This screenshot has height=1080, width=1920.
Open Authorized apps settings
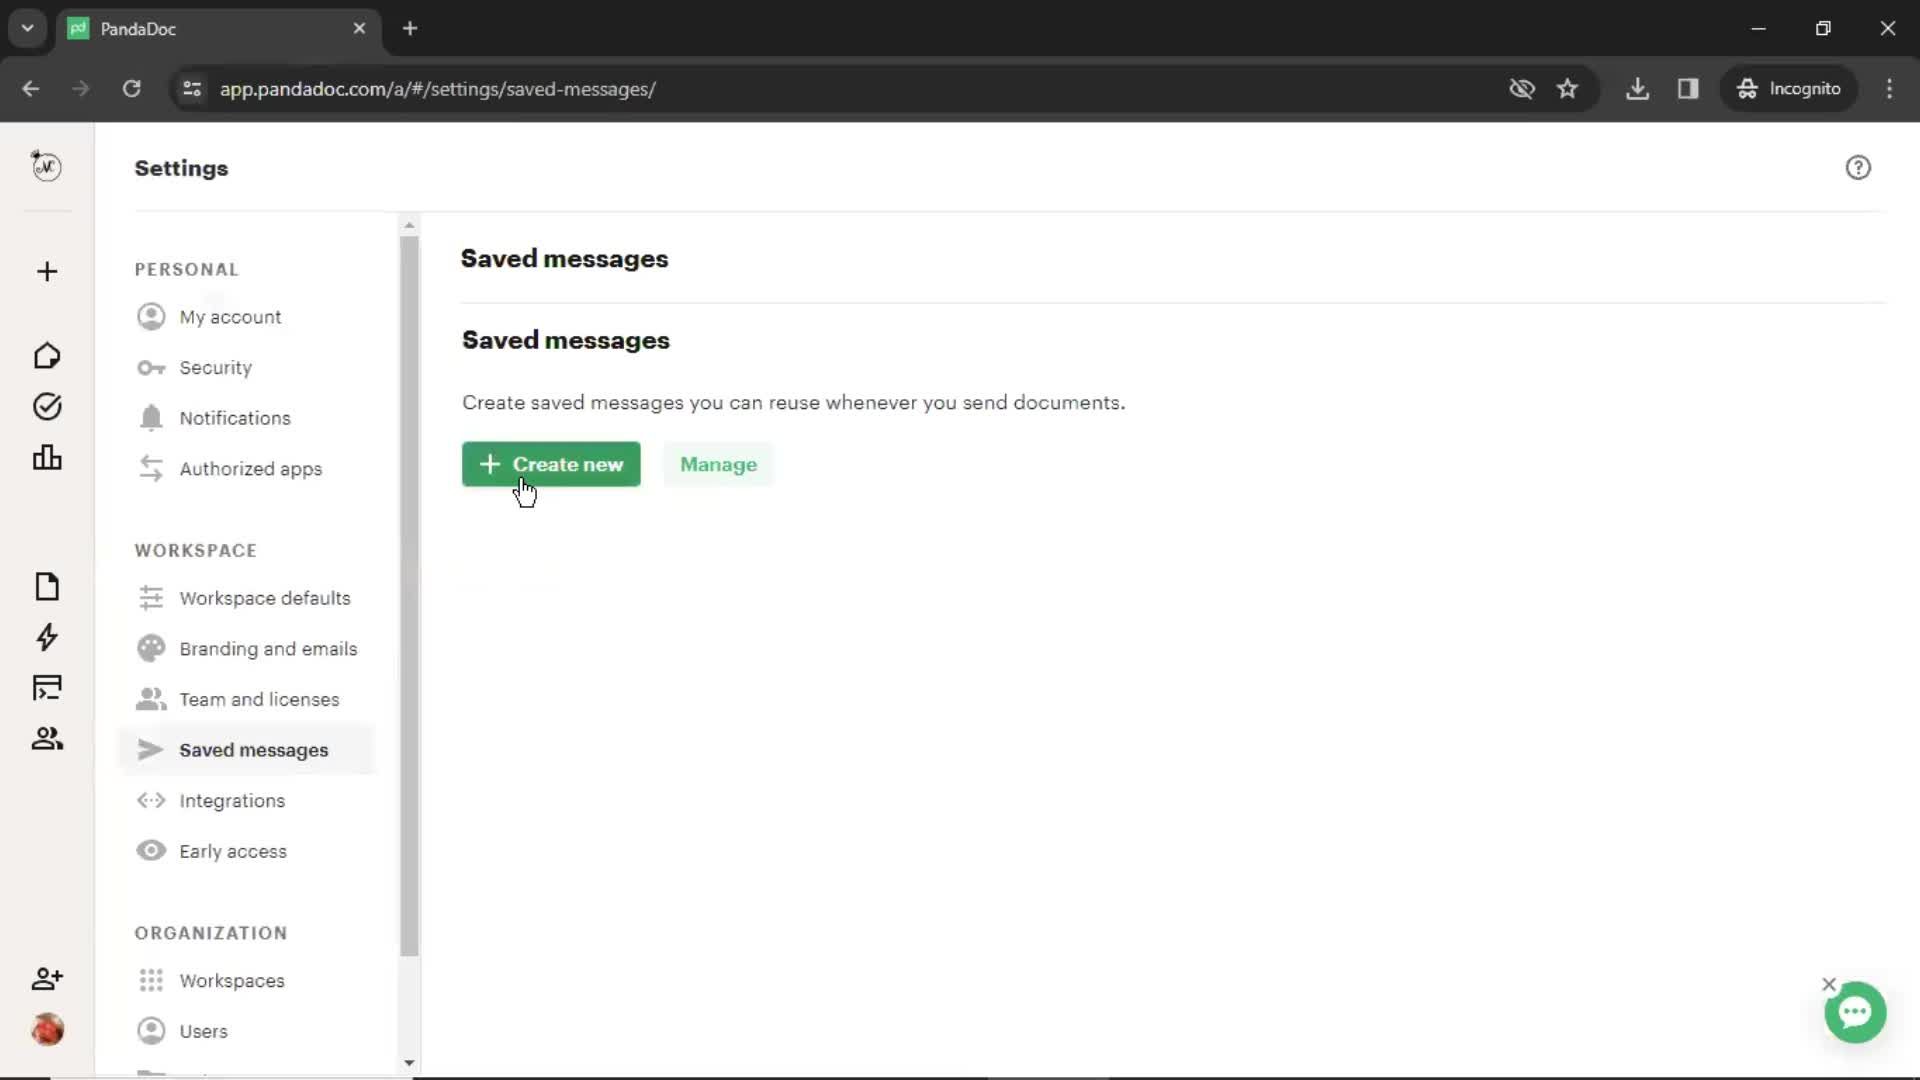[x=252, y=468]
